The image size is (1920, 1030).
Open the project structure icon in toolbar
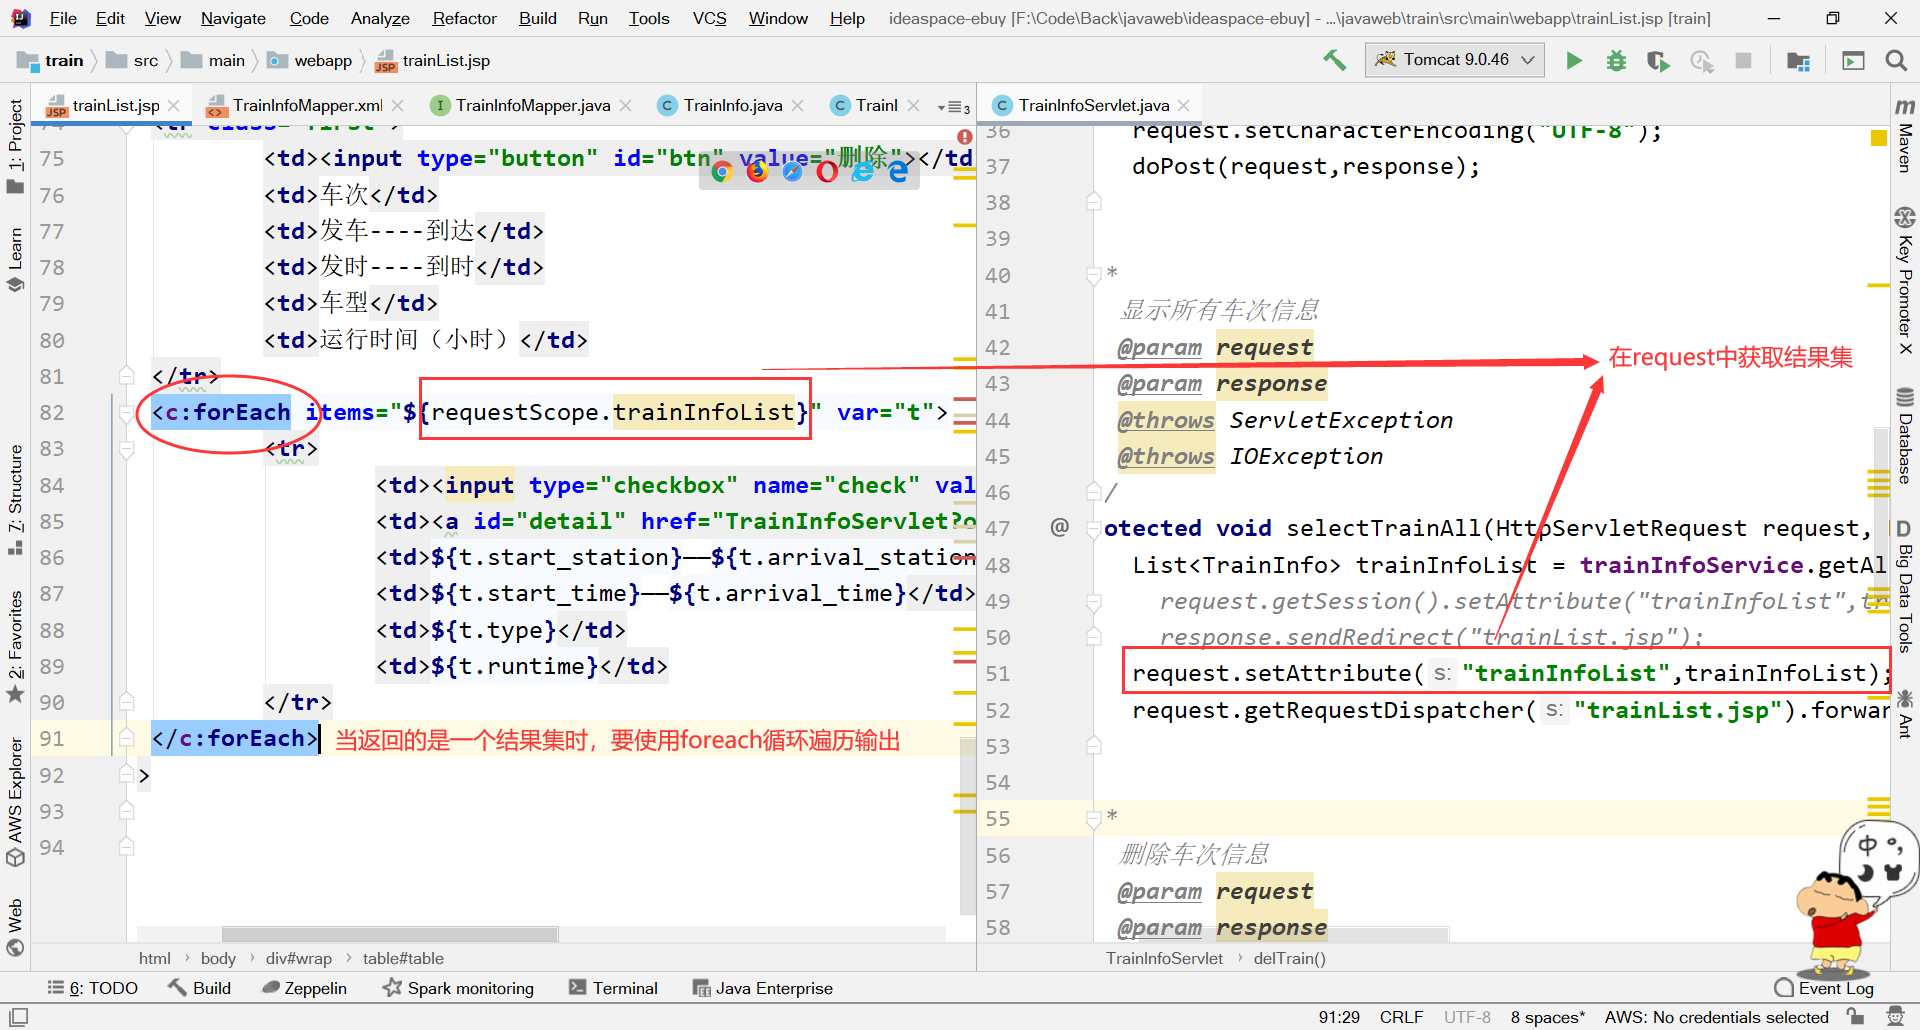pos(1798,61)
